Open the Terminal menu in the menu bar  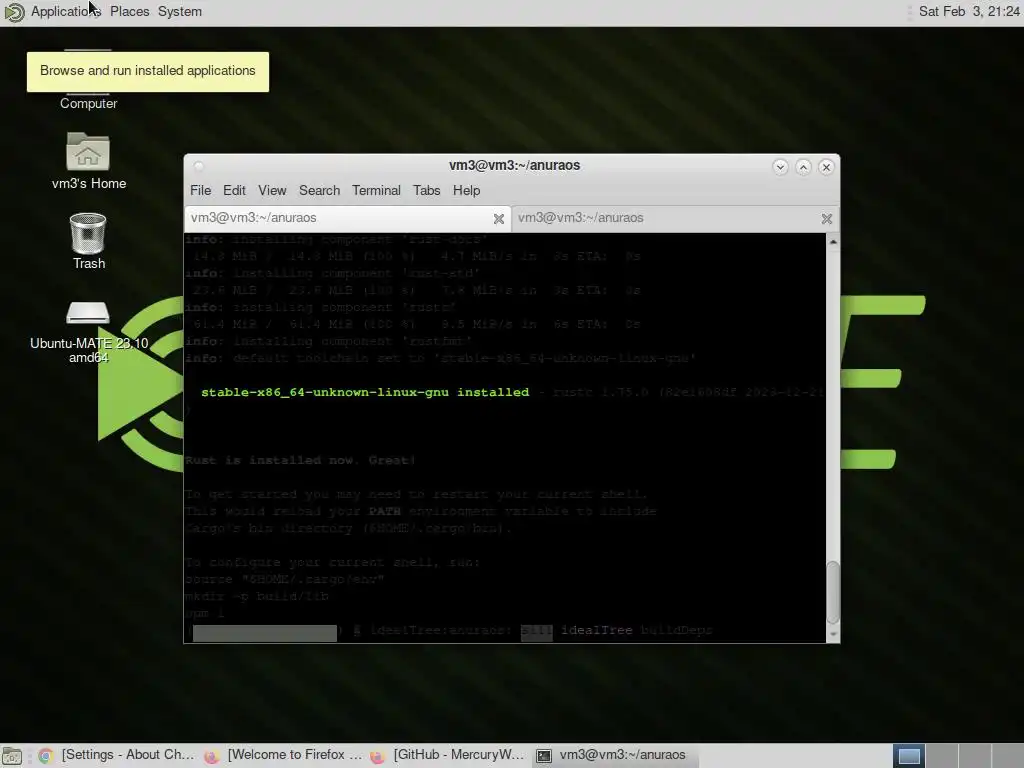tap(376, 190)
